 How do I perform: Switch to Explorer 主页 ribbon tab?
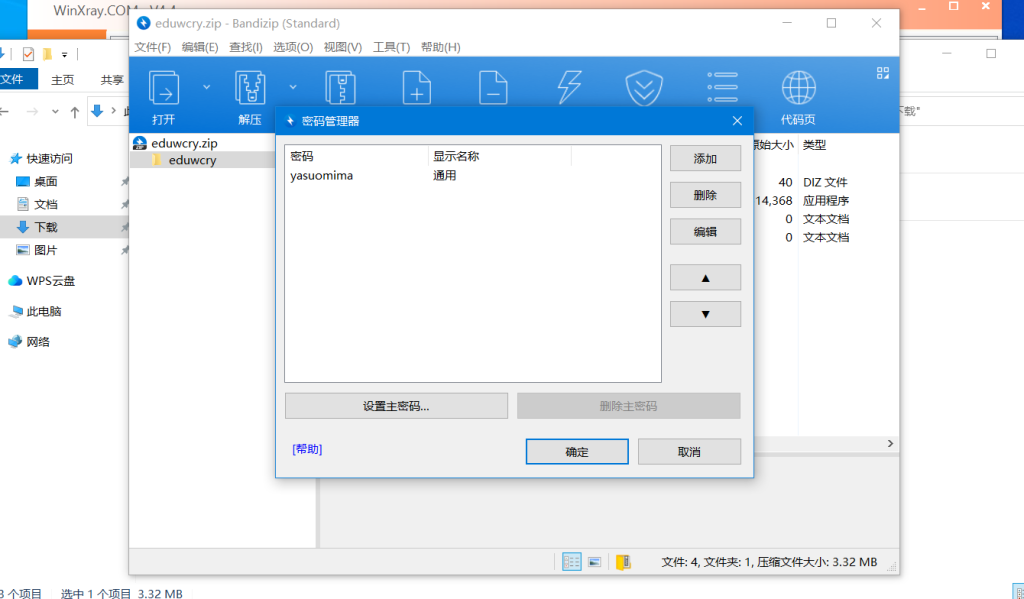pos(63,80)
